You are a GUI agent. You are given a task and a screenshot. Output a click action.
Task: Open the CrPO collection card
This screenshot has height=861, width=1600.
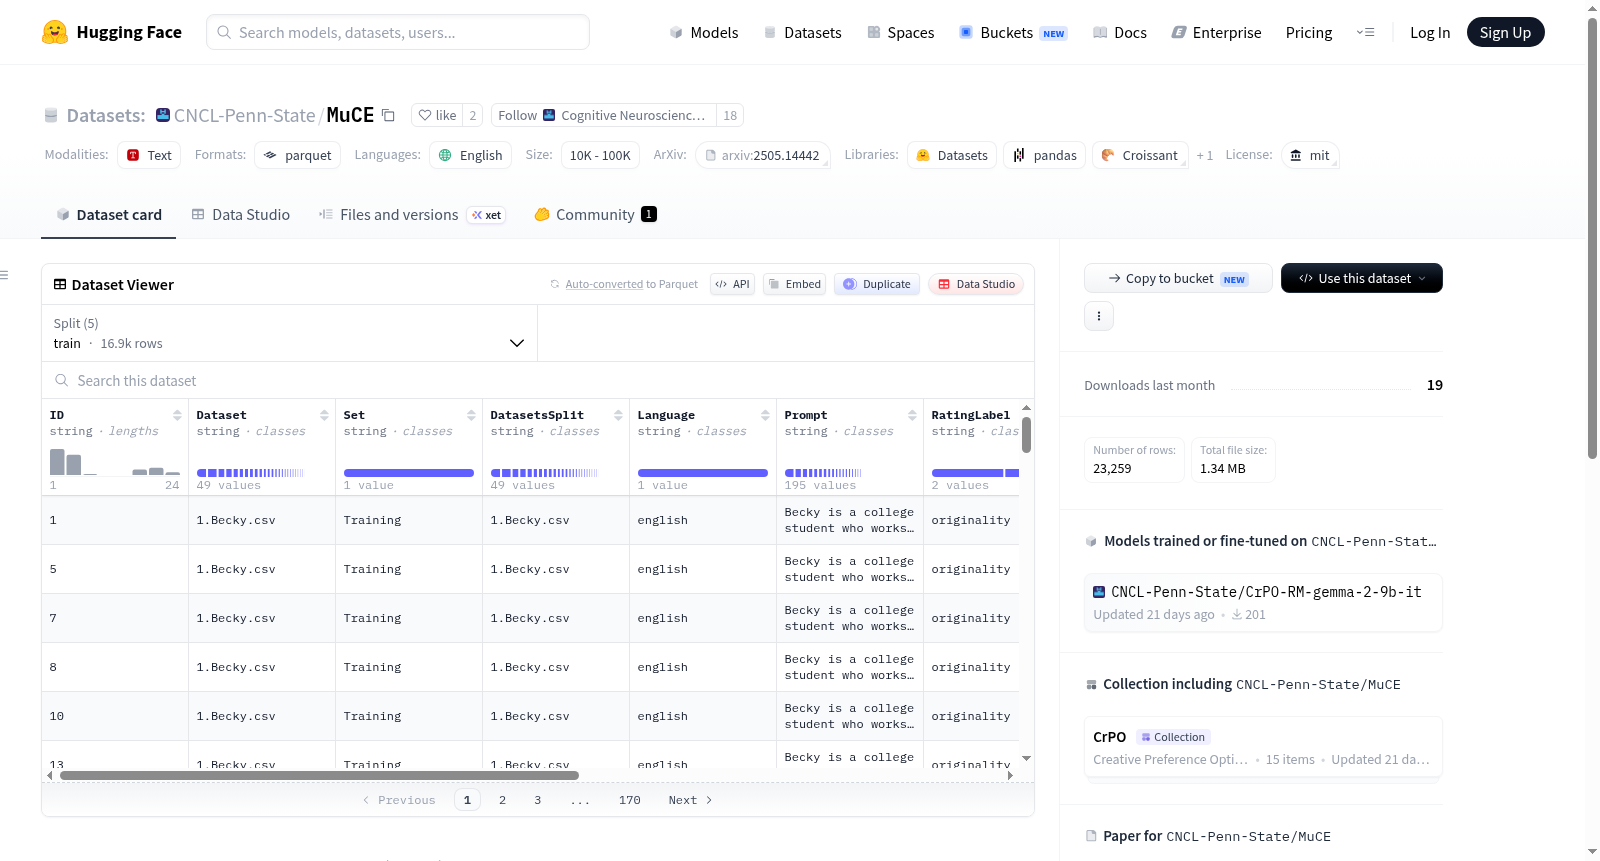point(1263,747)
